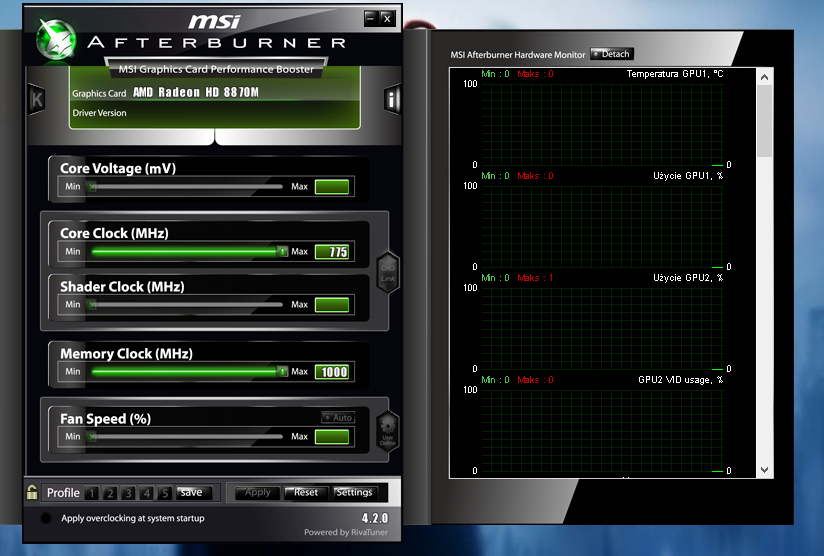Click the Użycie GPU2 graph

pyautogui.click(x=602, y=328)
